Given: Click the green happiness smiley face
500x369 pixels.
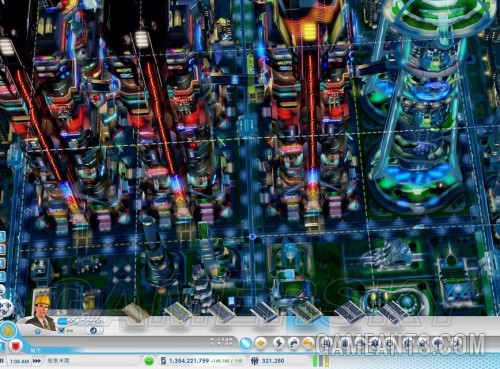Looking at the screenshot, I should 149,361.
